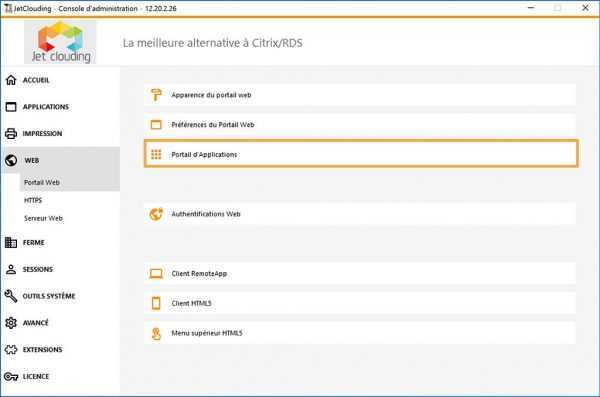
Task: Open the IMPRESSION section
Action: click(42, 134)
